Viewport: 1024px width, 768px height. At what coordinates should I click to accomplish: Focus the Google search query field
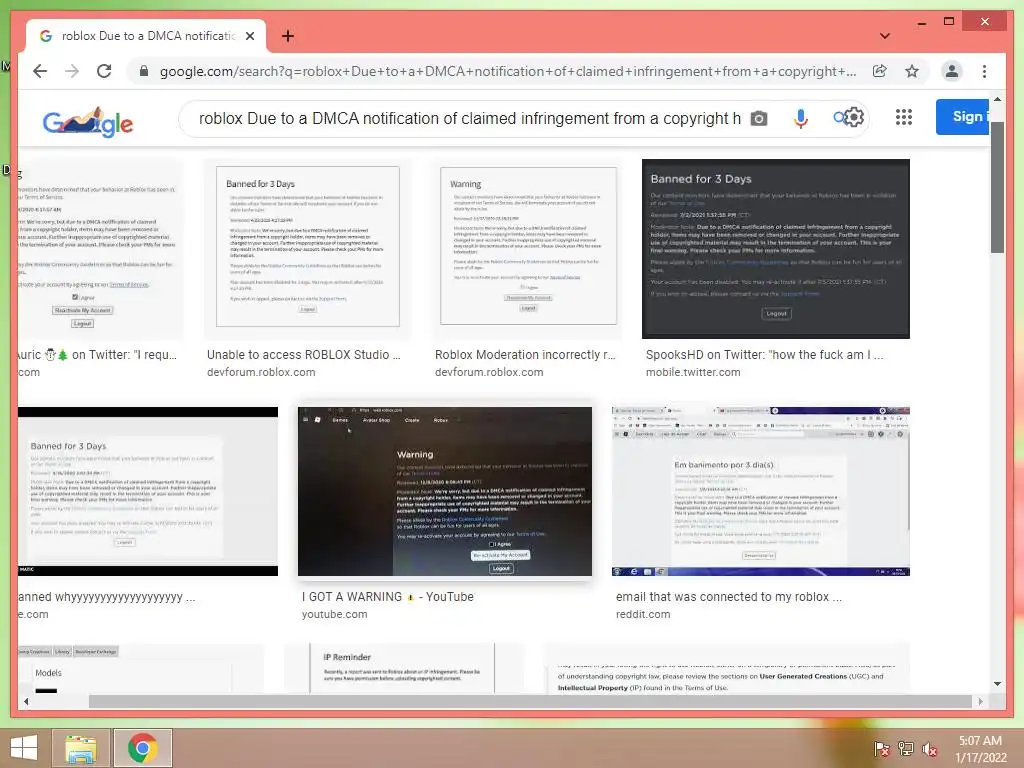coord(469,118)
